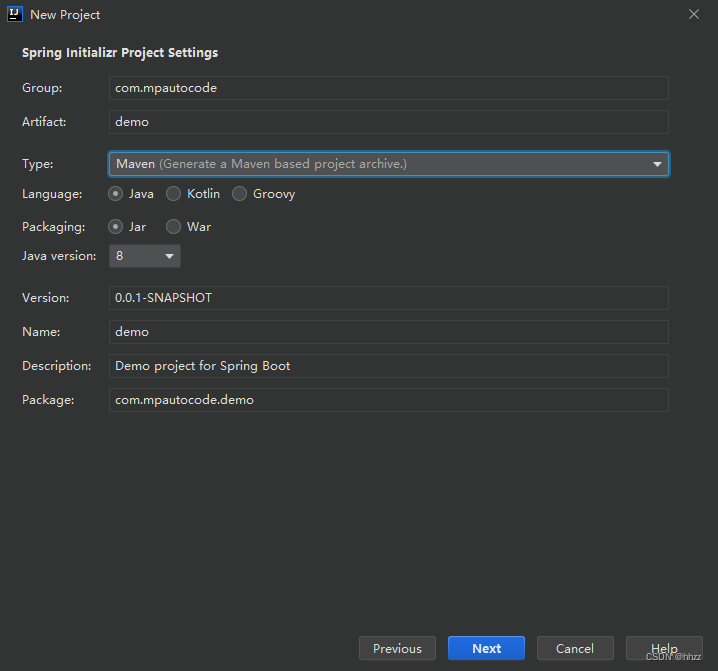Viewport: 718px width, 671px height.
Task: Click the Name field containing demo
Action: (389, 332)
